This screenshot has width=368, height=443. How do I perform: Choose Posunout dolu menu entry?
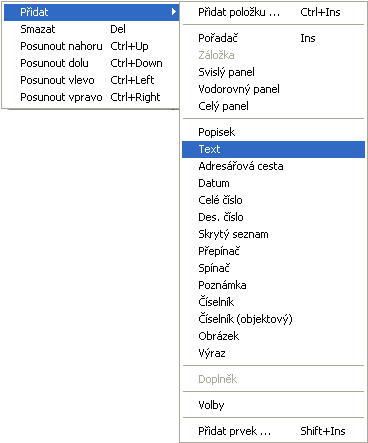click(91, 63)
